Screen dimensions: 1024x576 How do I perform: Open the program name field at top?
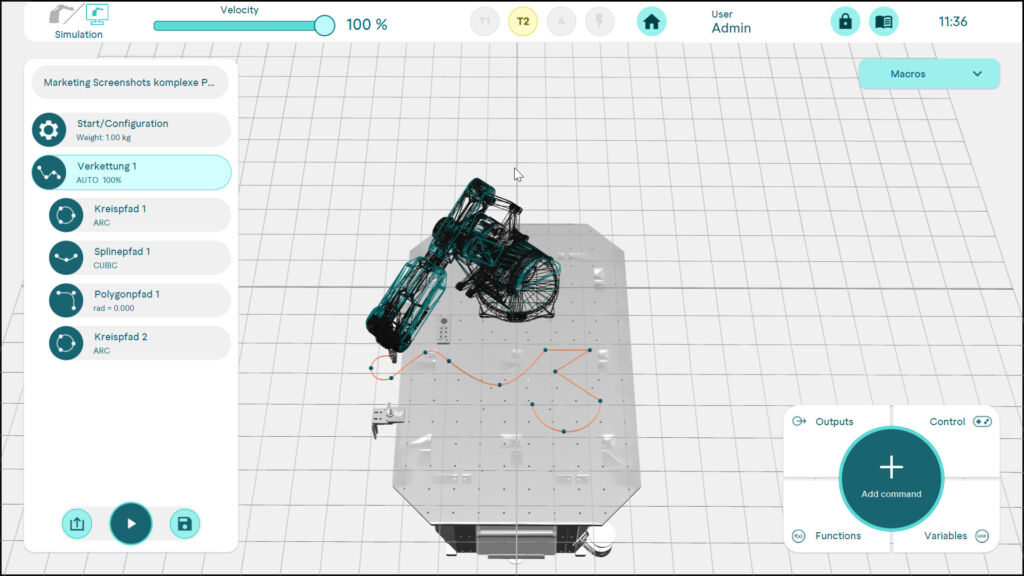[x=131, y=83]
